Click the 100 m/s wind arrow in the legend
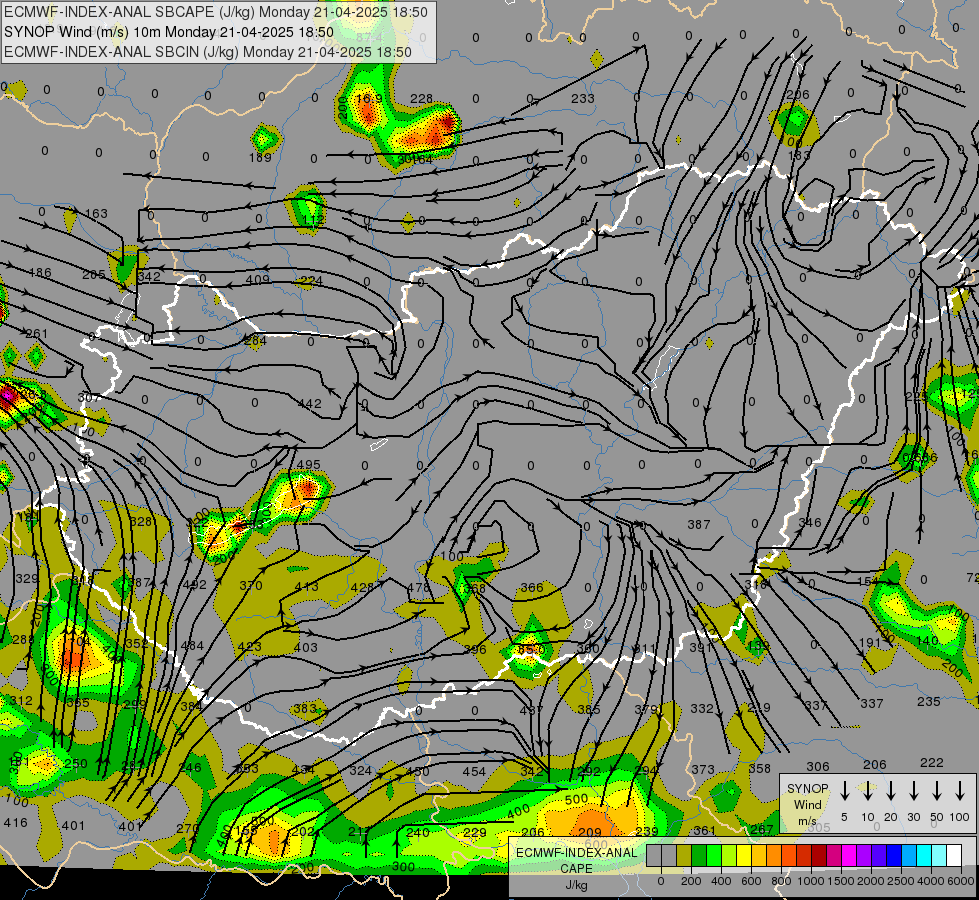The width and height of the screenshot is (979, 900). point(960,791)
